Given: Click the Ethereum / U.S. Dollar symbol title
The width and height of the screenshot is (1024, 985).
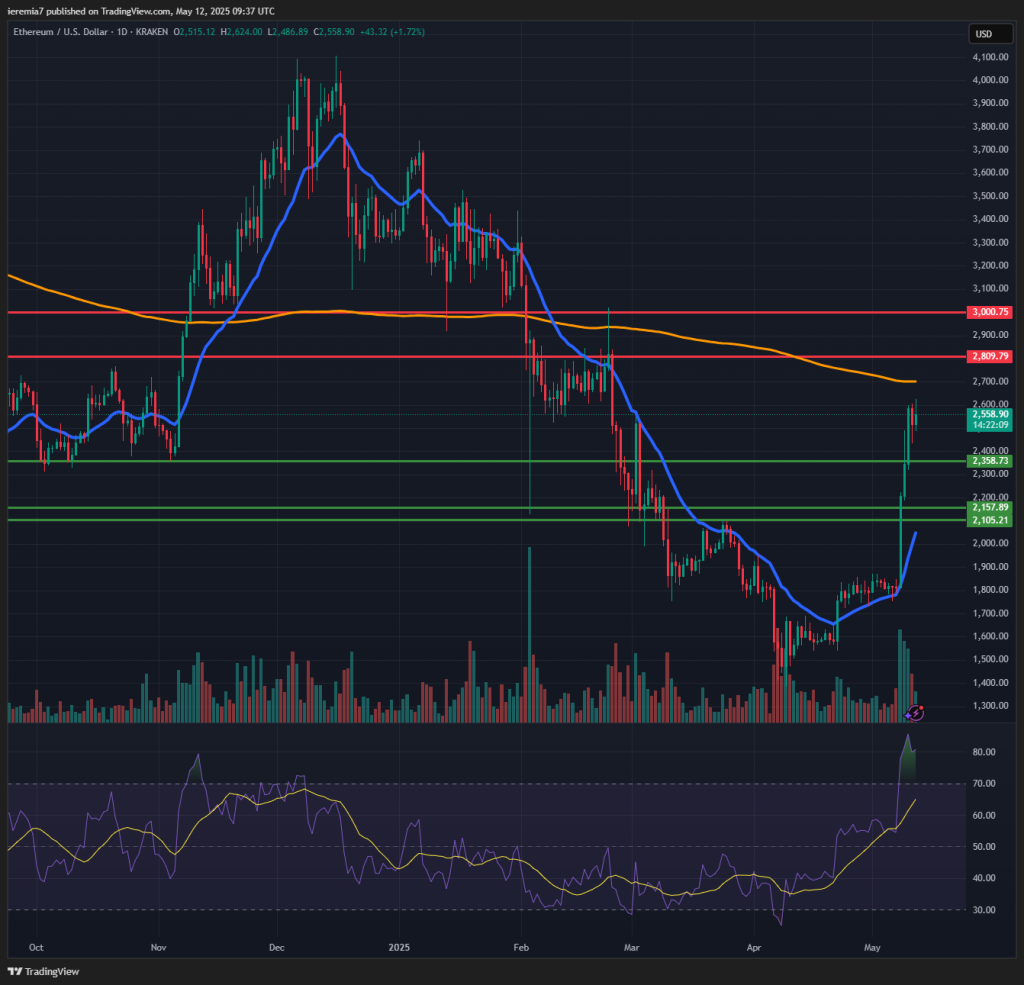Looking at the screenshot, I should tap(61, 31).
